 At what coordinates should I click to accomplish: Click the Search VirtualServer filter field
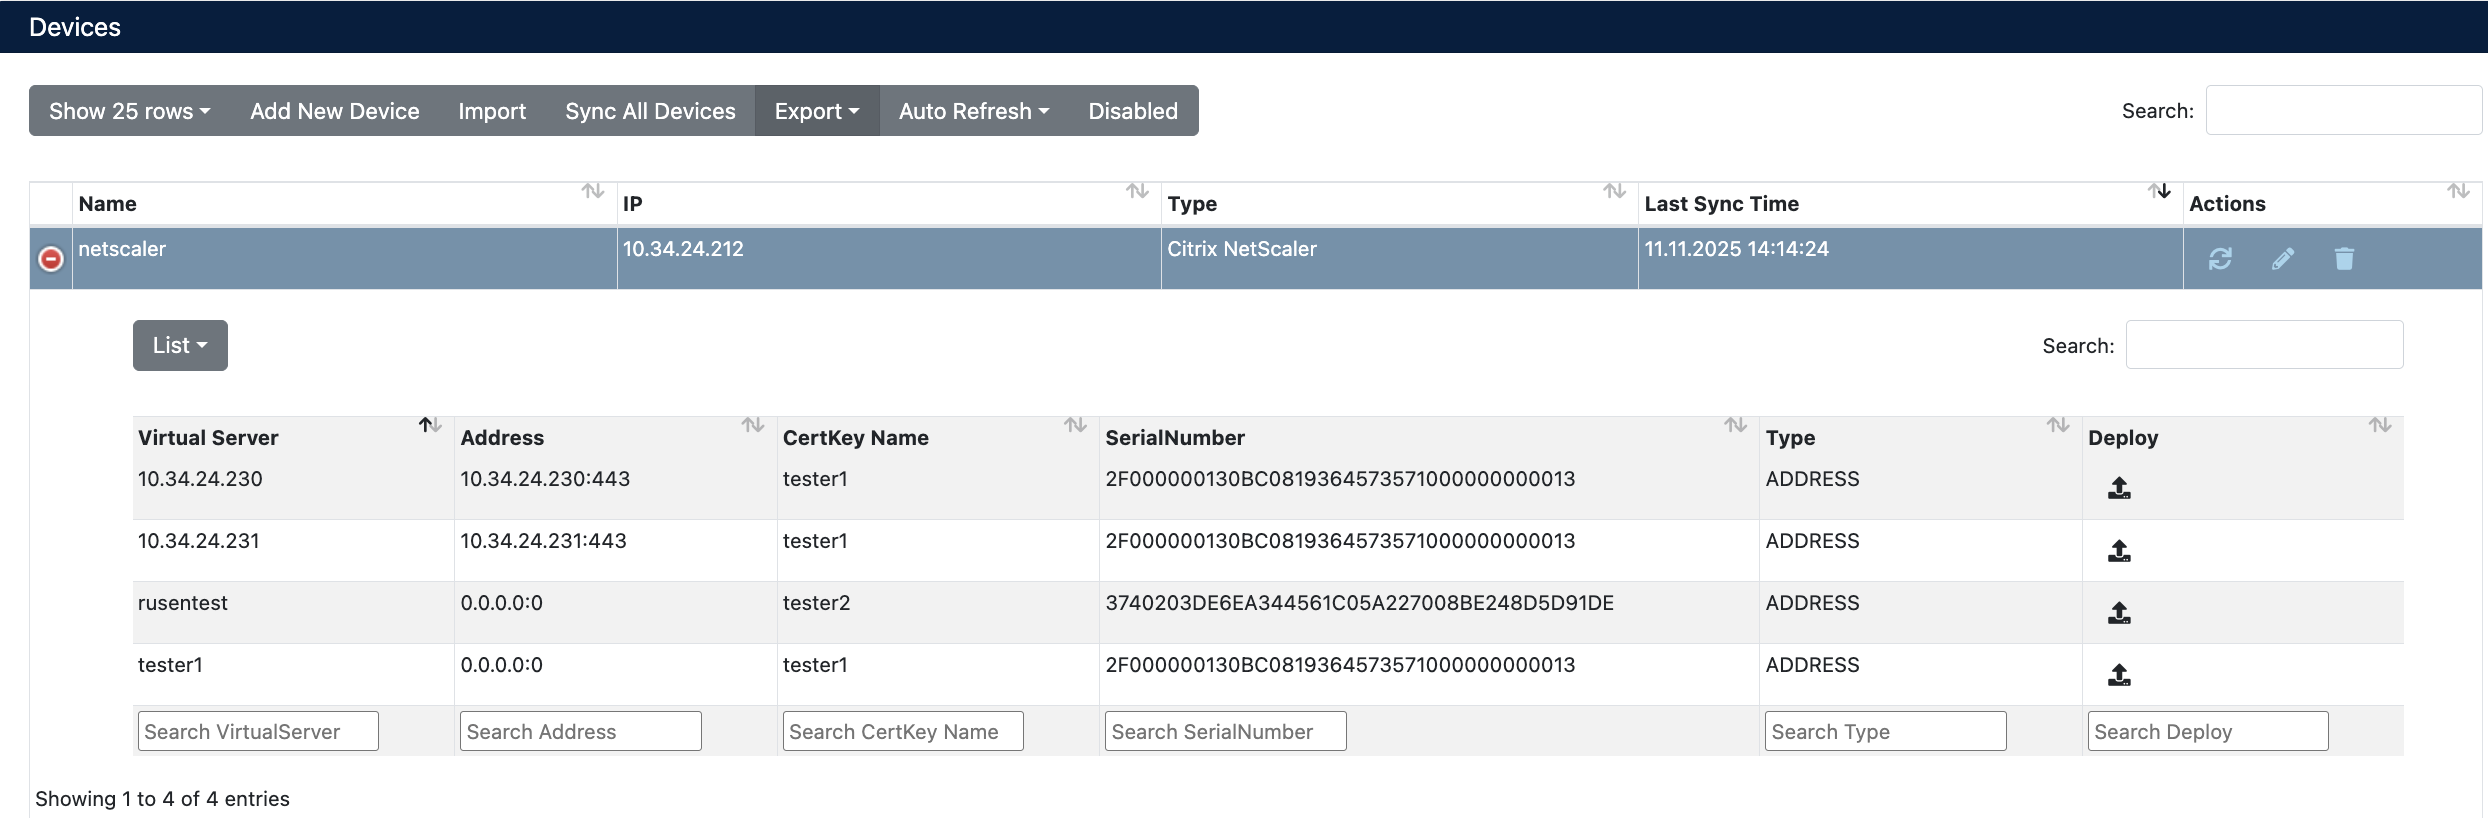(x=258, y=731)
